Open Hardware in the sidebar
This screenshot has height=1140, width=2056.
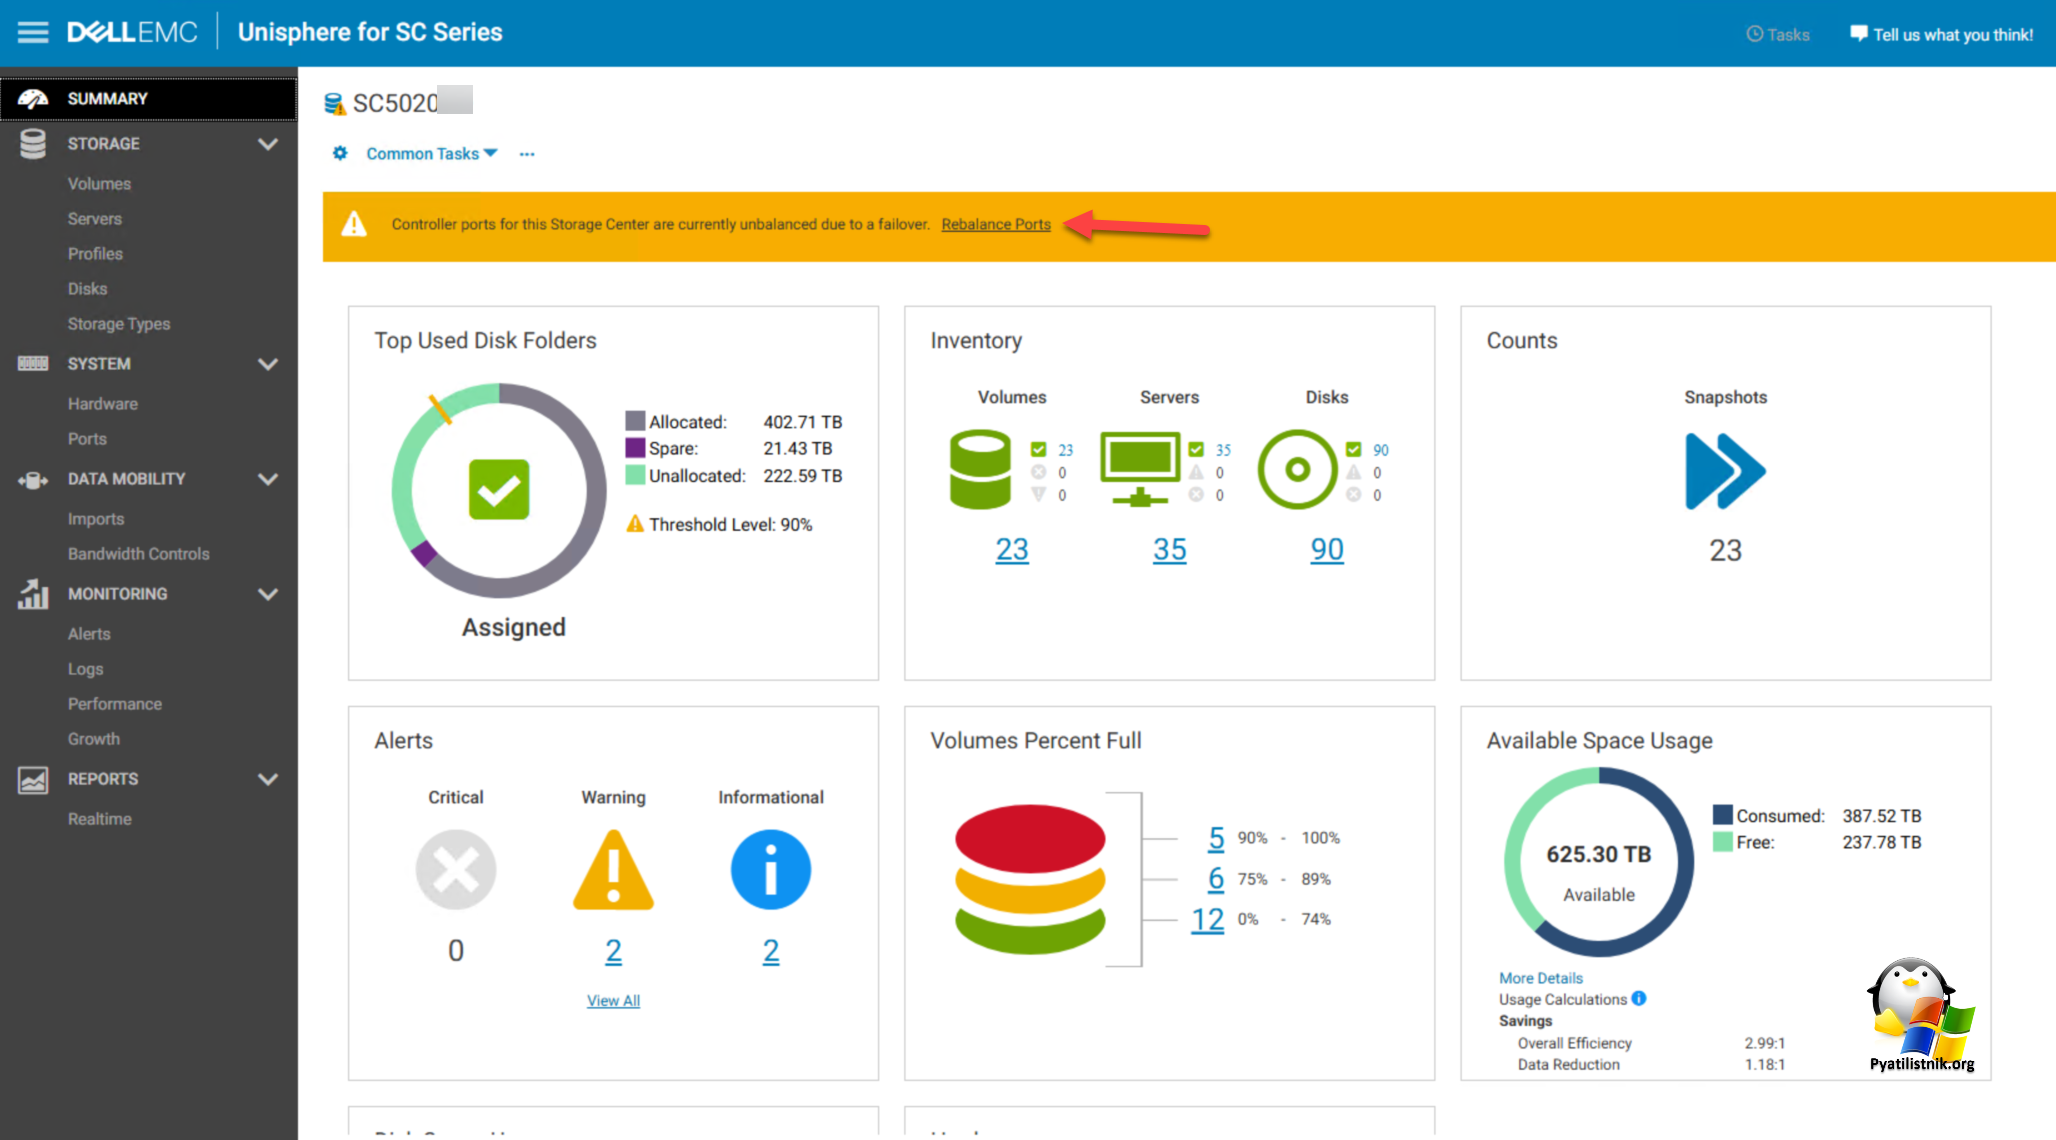[103, 404]
